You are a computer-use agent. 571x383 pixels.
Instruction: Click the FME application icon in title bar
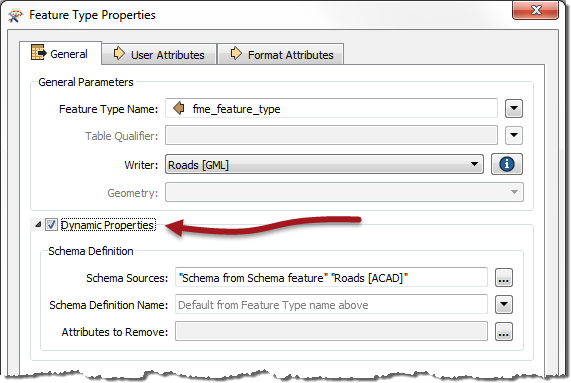tap(16, 15)
